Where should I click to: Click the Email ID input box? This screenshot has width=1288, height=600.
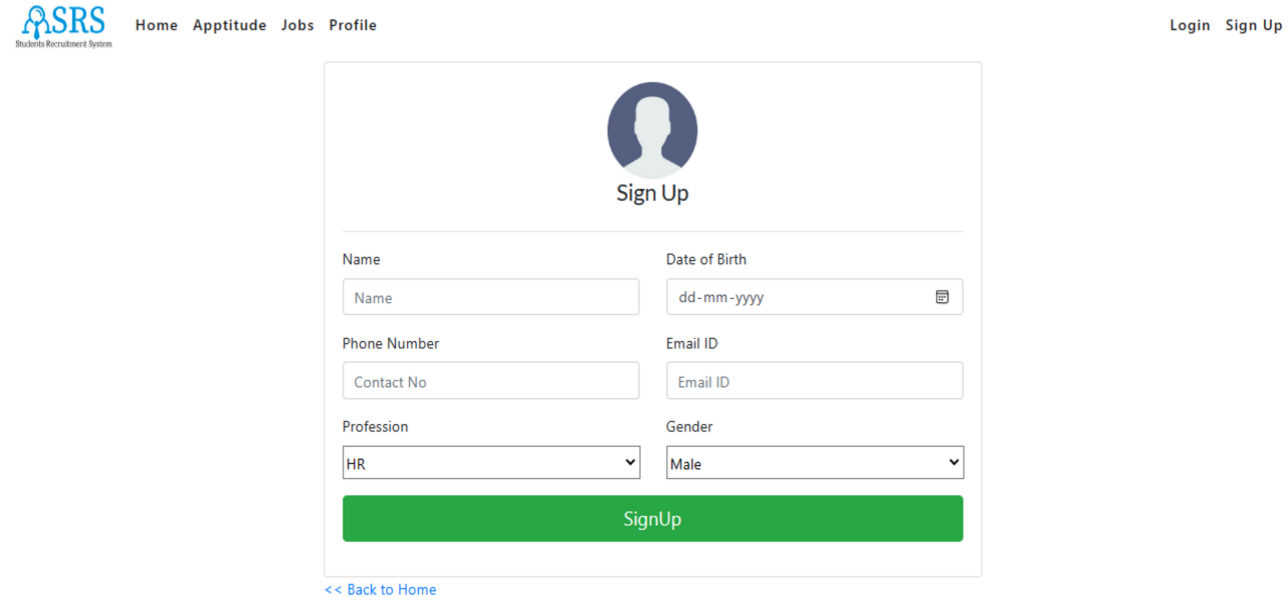pos(814,380)
